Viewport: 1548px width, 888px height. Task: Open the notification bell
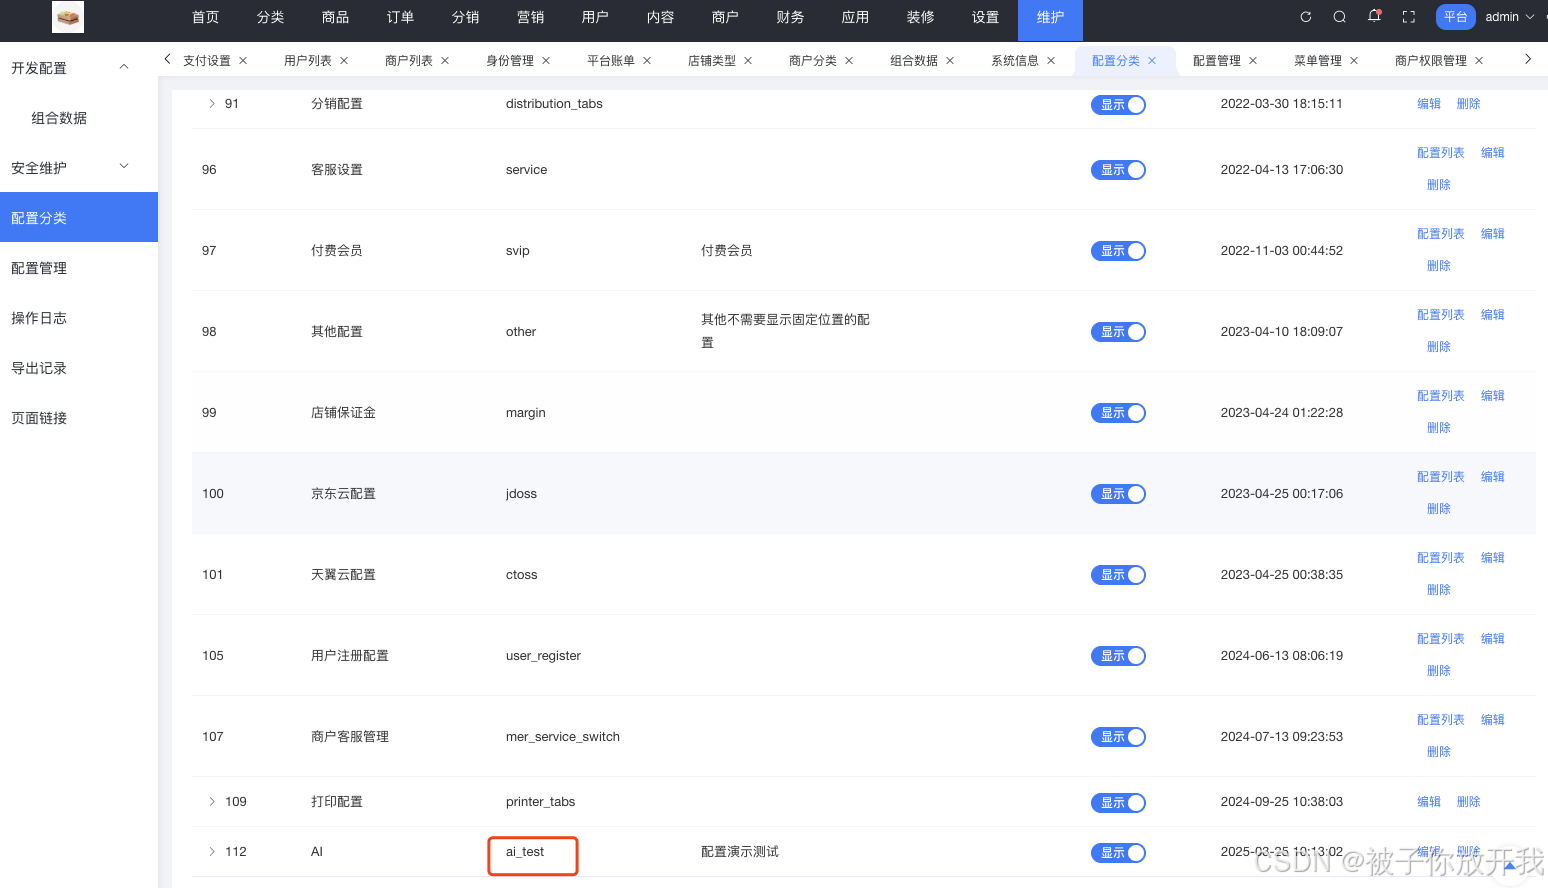click(1374, 16)
